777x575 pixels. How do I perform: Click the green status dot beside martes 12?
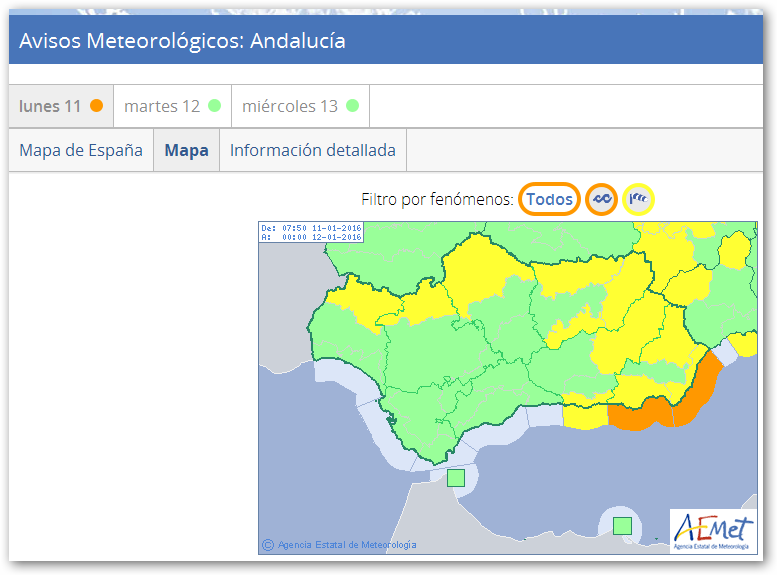(x=214, y=106)
